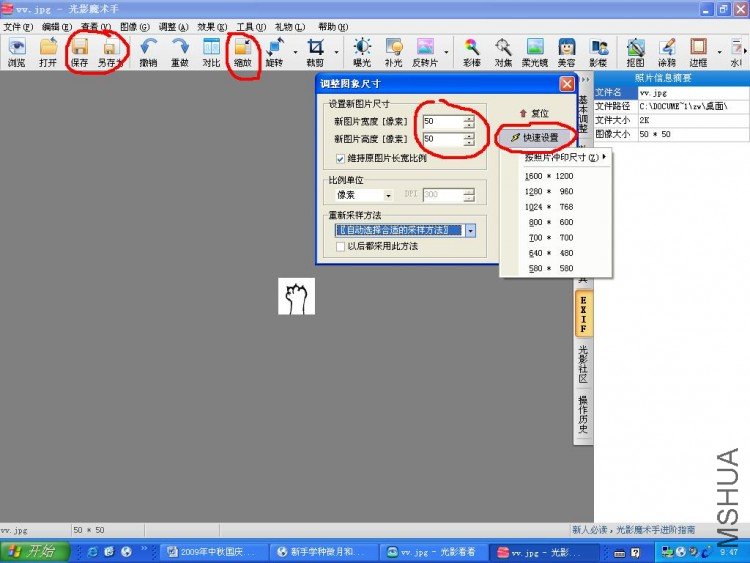This screenshot has width=750, height=563.
Task: Apply the 反转片 effect icon
Action: (x=425, y=52)
